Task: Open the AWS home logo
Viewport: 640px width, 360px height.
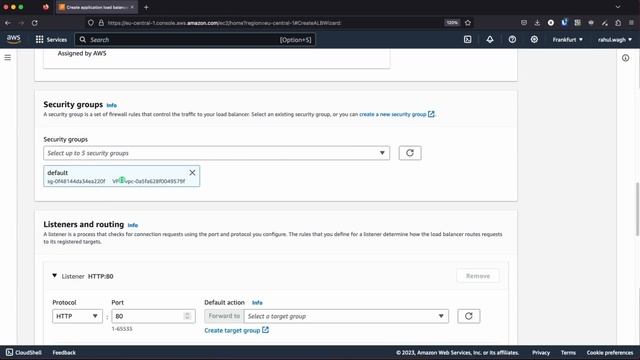Action: click(13, 39)
